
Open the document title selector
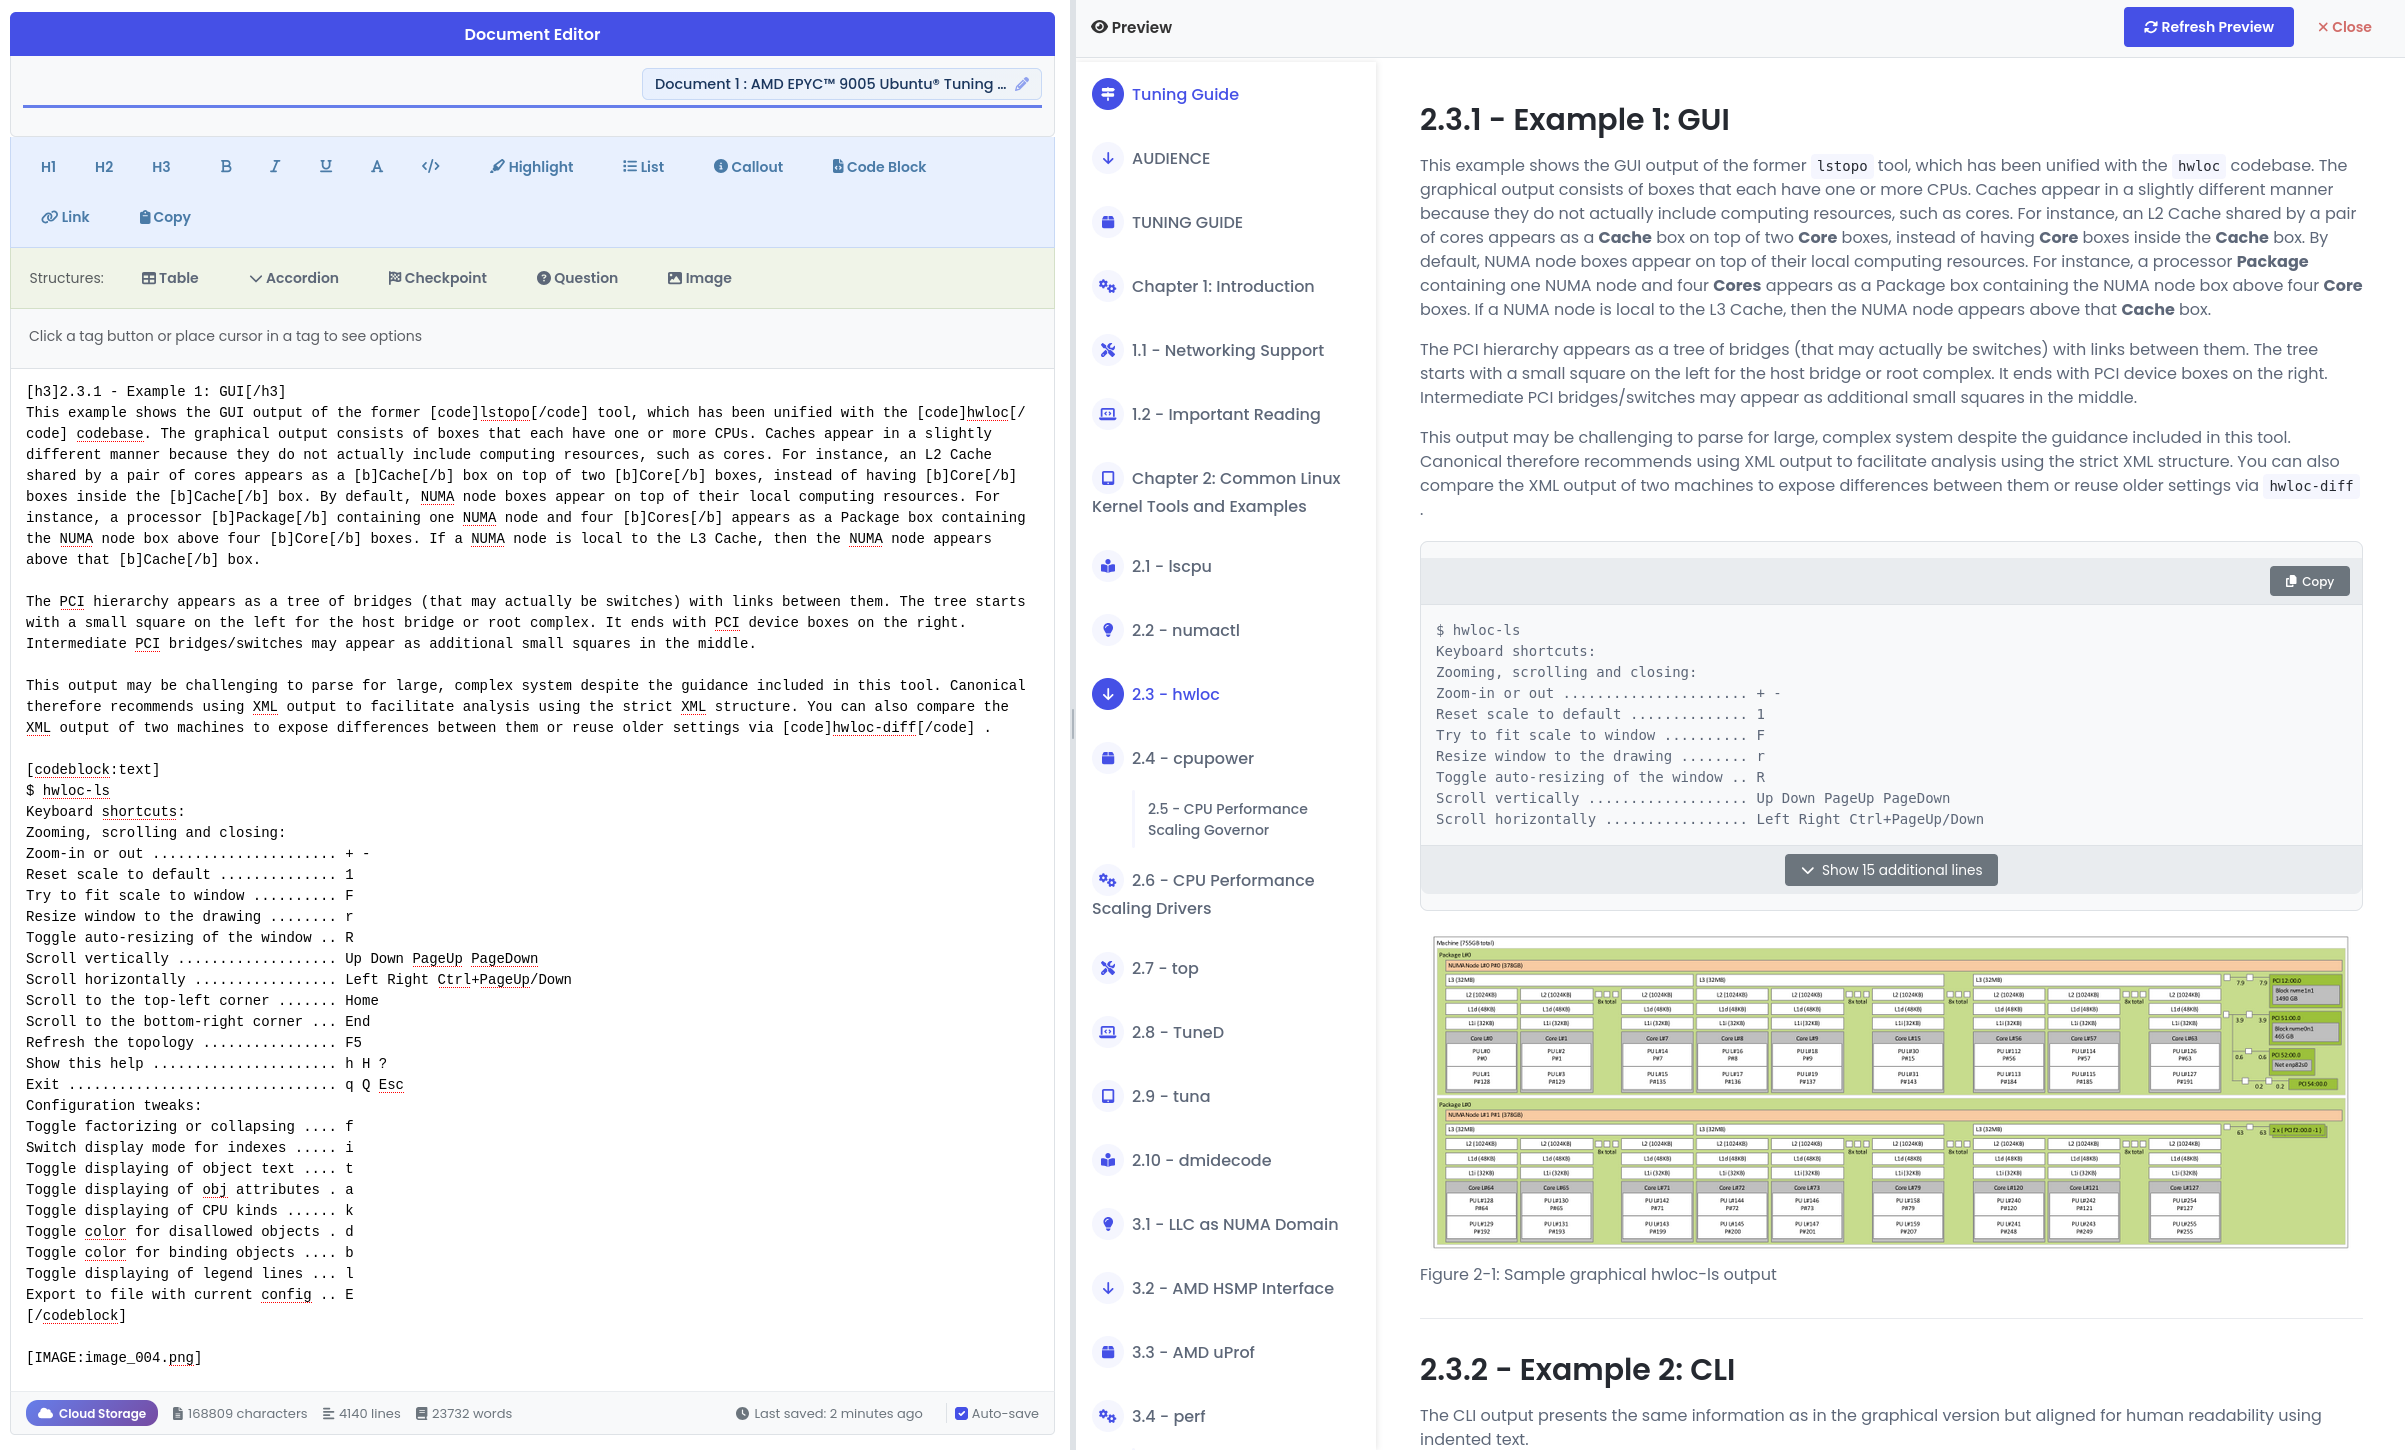click(x=830, y=84)
